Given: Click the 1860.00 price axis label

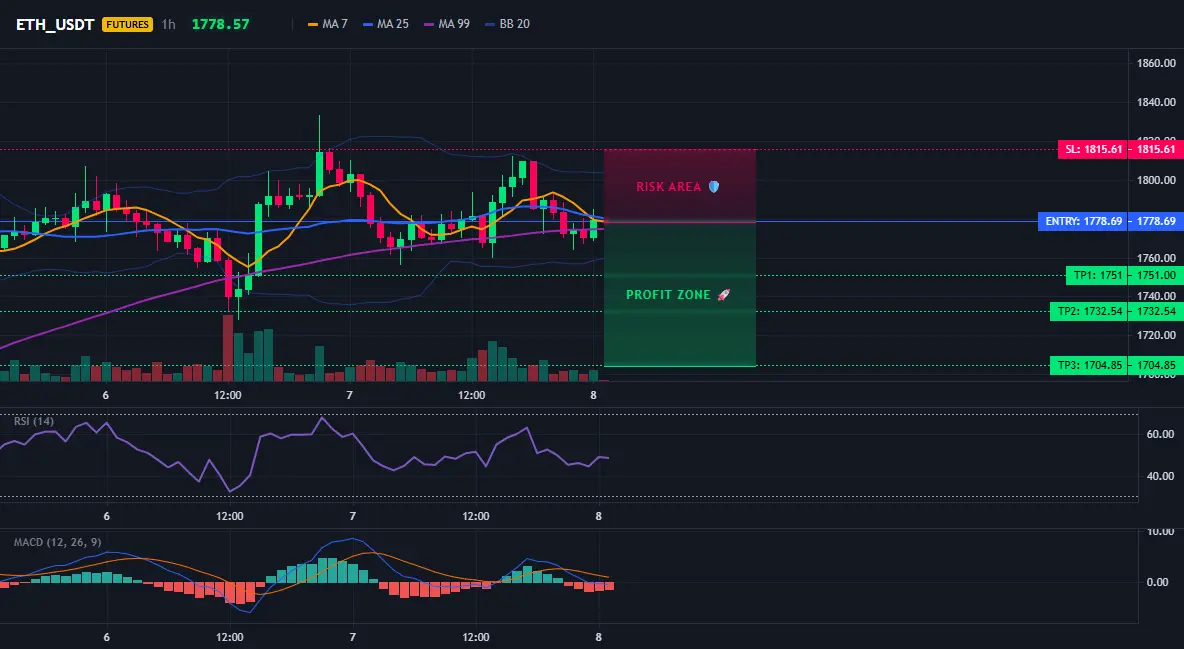Looking at the screenshot, I should tap(1156, 63).
